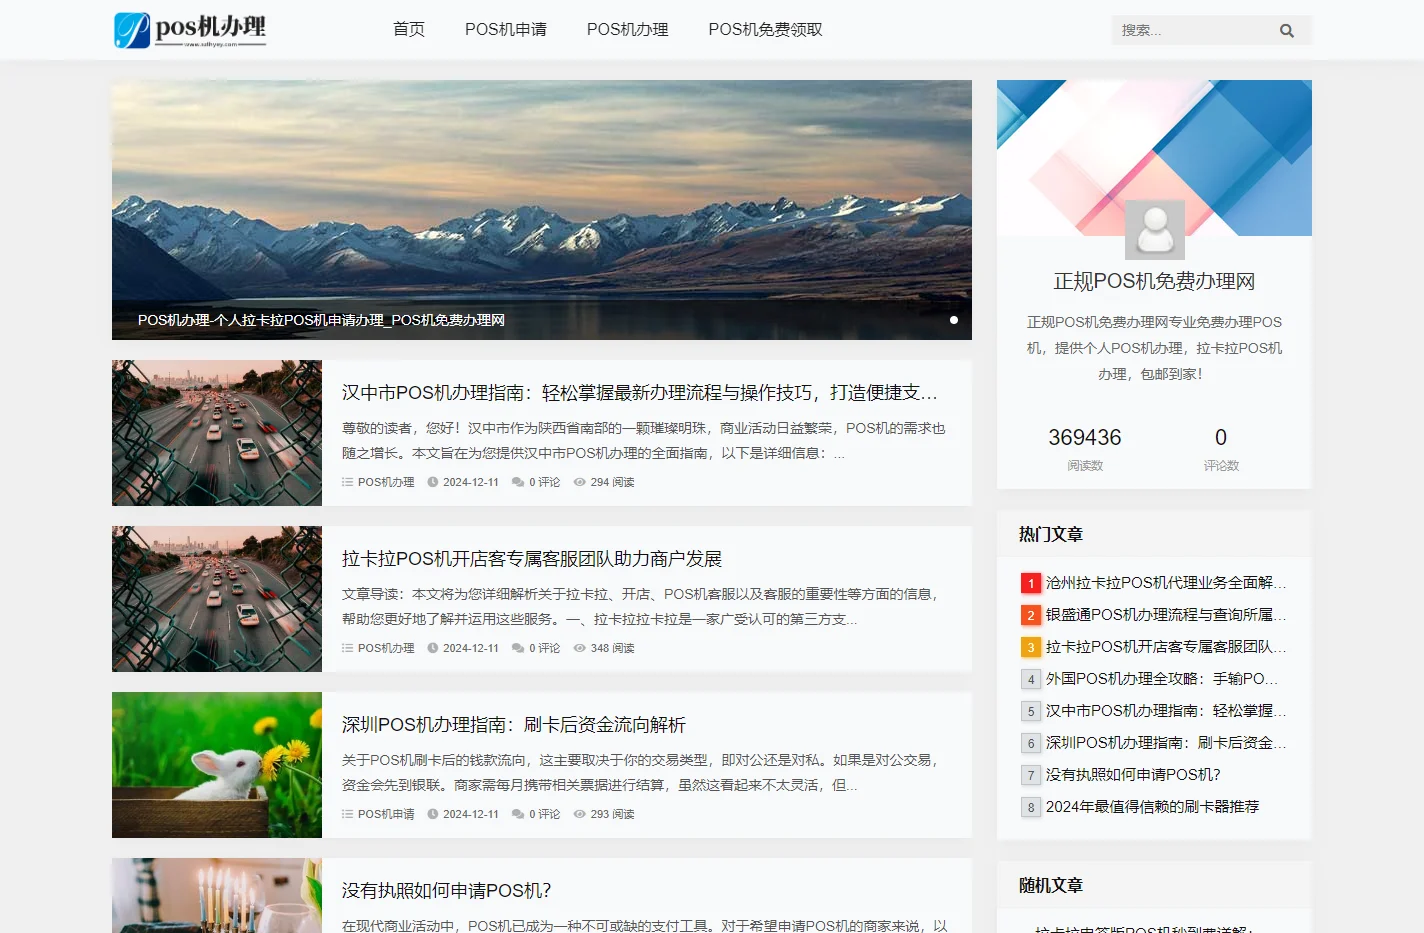
Task: Open hot article 2024年最值得信赖的刷卡器推荐
Action: pyautogui.click(x=1152, y=807)
